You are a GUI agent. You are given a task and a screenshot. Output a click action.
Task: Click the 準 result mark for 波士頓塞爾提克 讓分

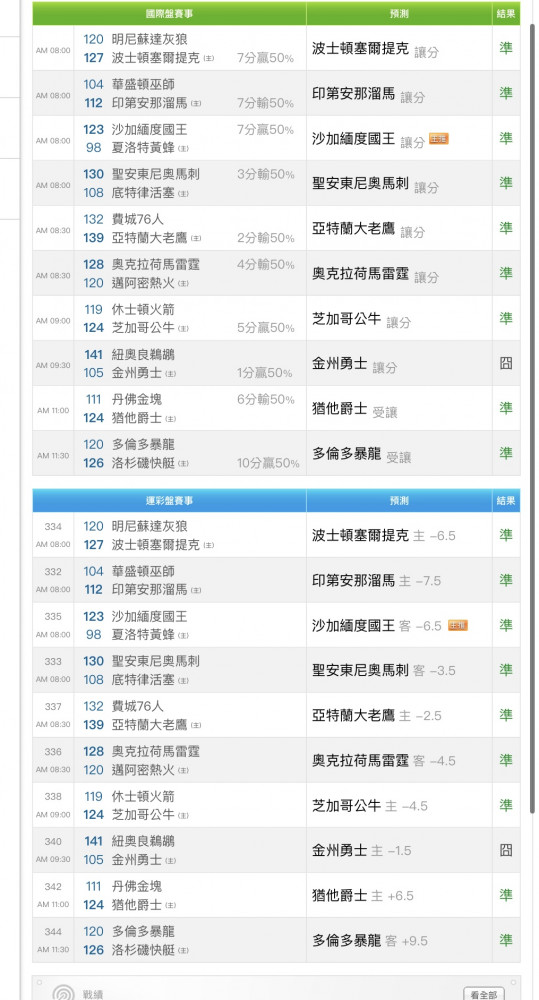pos(506,48)
